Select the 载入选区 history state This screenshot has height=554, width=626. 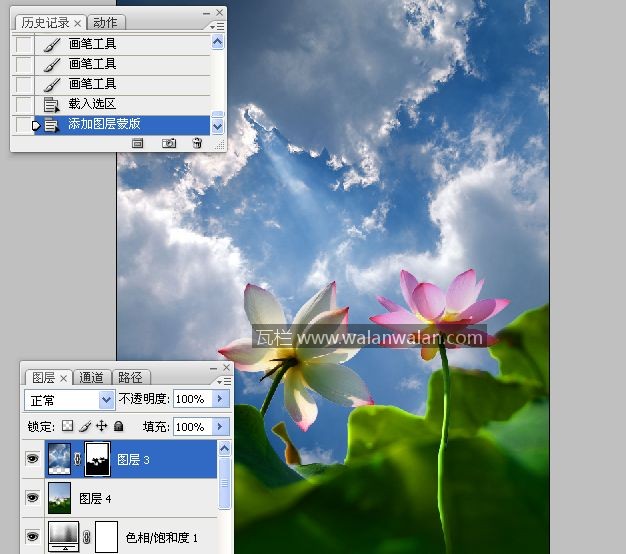pyautogui.click(x=92, y=104)
